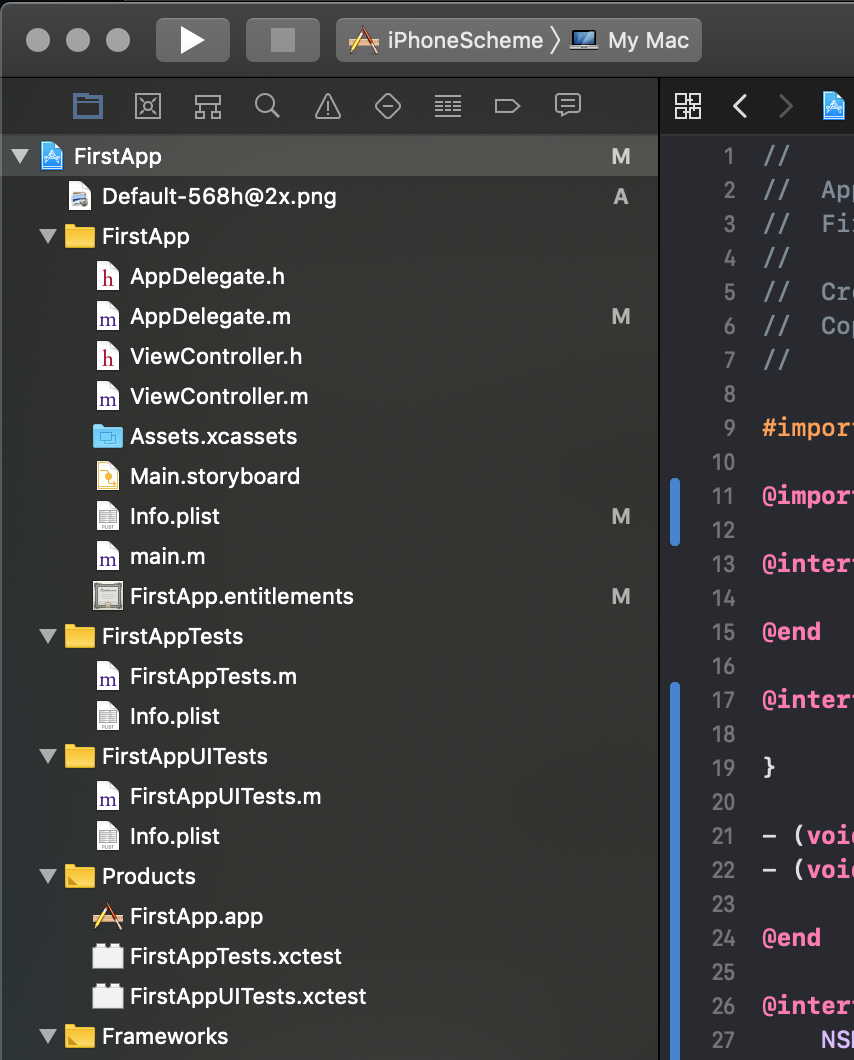Click the Stop button in toolbar
Screen dimensions: 854x1060
coord(283,40)
